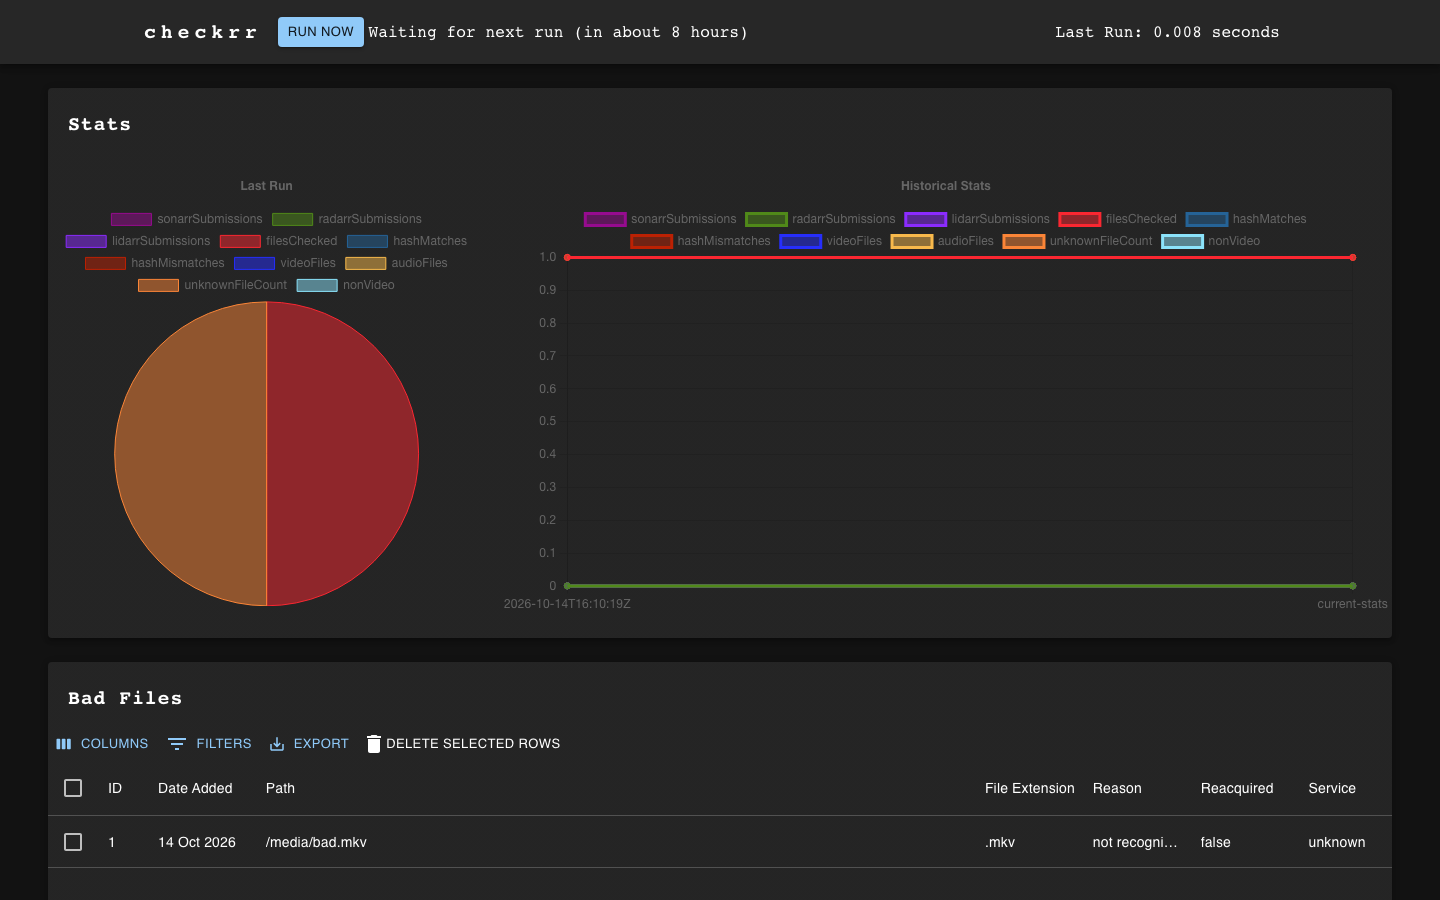Viewport: 1440px width, 900px height.
Task: Click the red filesChecked pie slice
Action: pyautogui.click(x=342, y=454)
